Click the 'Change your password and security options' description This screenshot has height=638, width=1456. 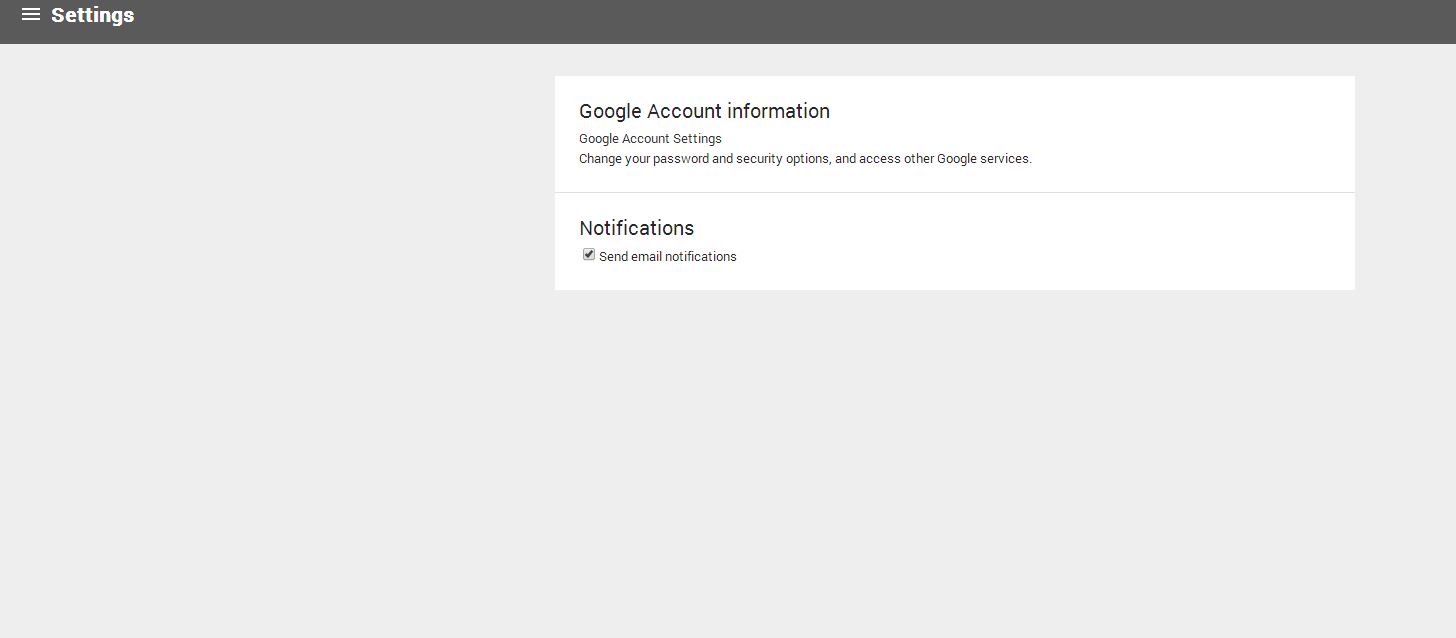(805, 159)
